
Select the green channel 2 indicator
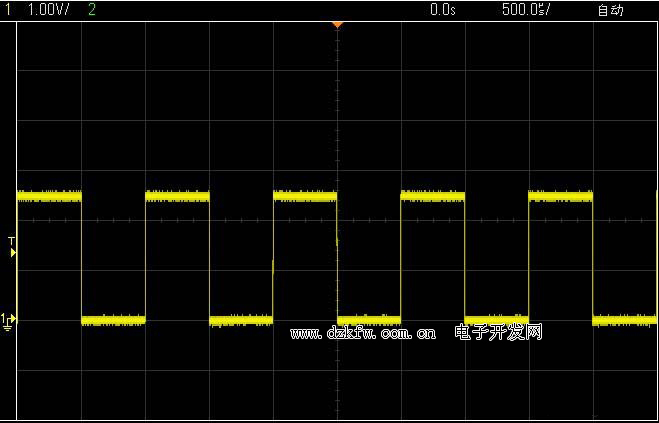pyautogui.click(x=93, y=9)
